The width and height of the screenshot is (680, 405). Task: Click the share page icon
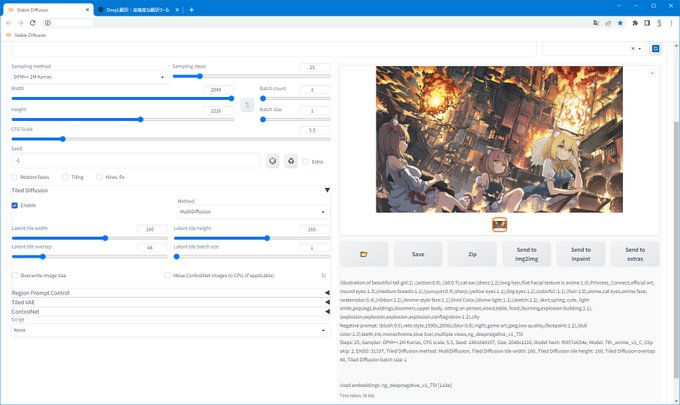pos(608,23)
